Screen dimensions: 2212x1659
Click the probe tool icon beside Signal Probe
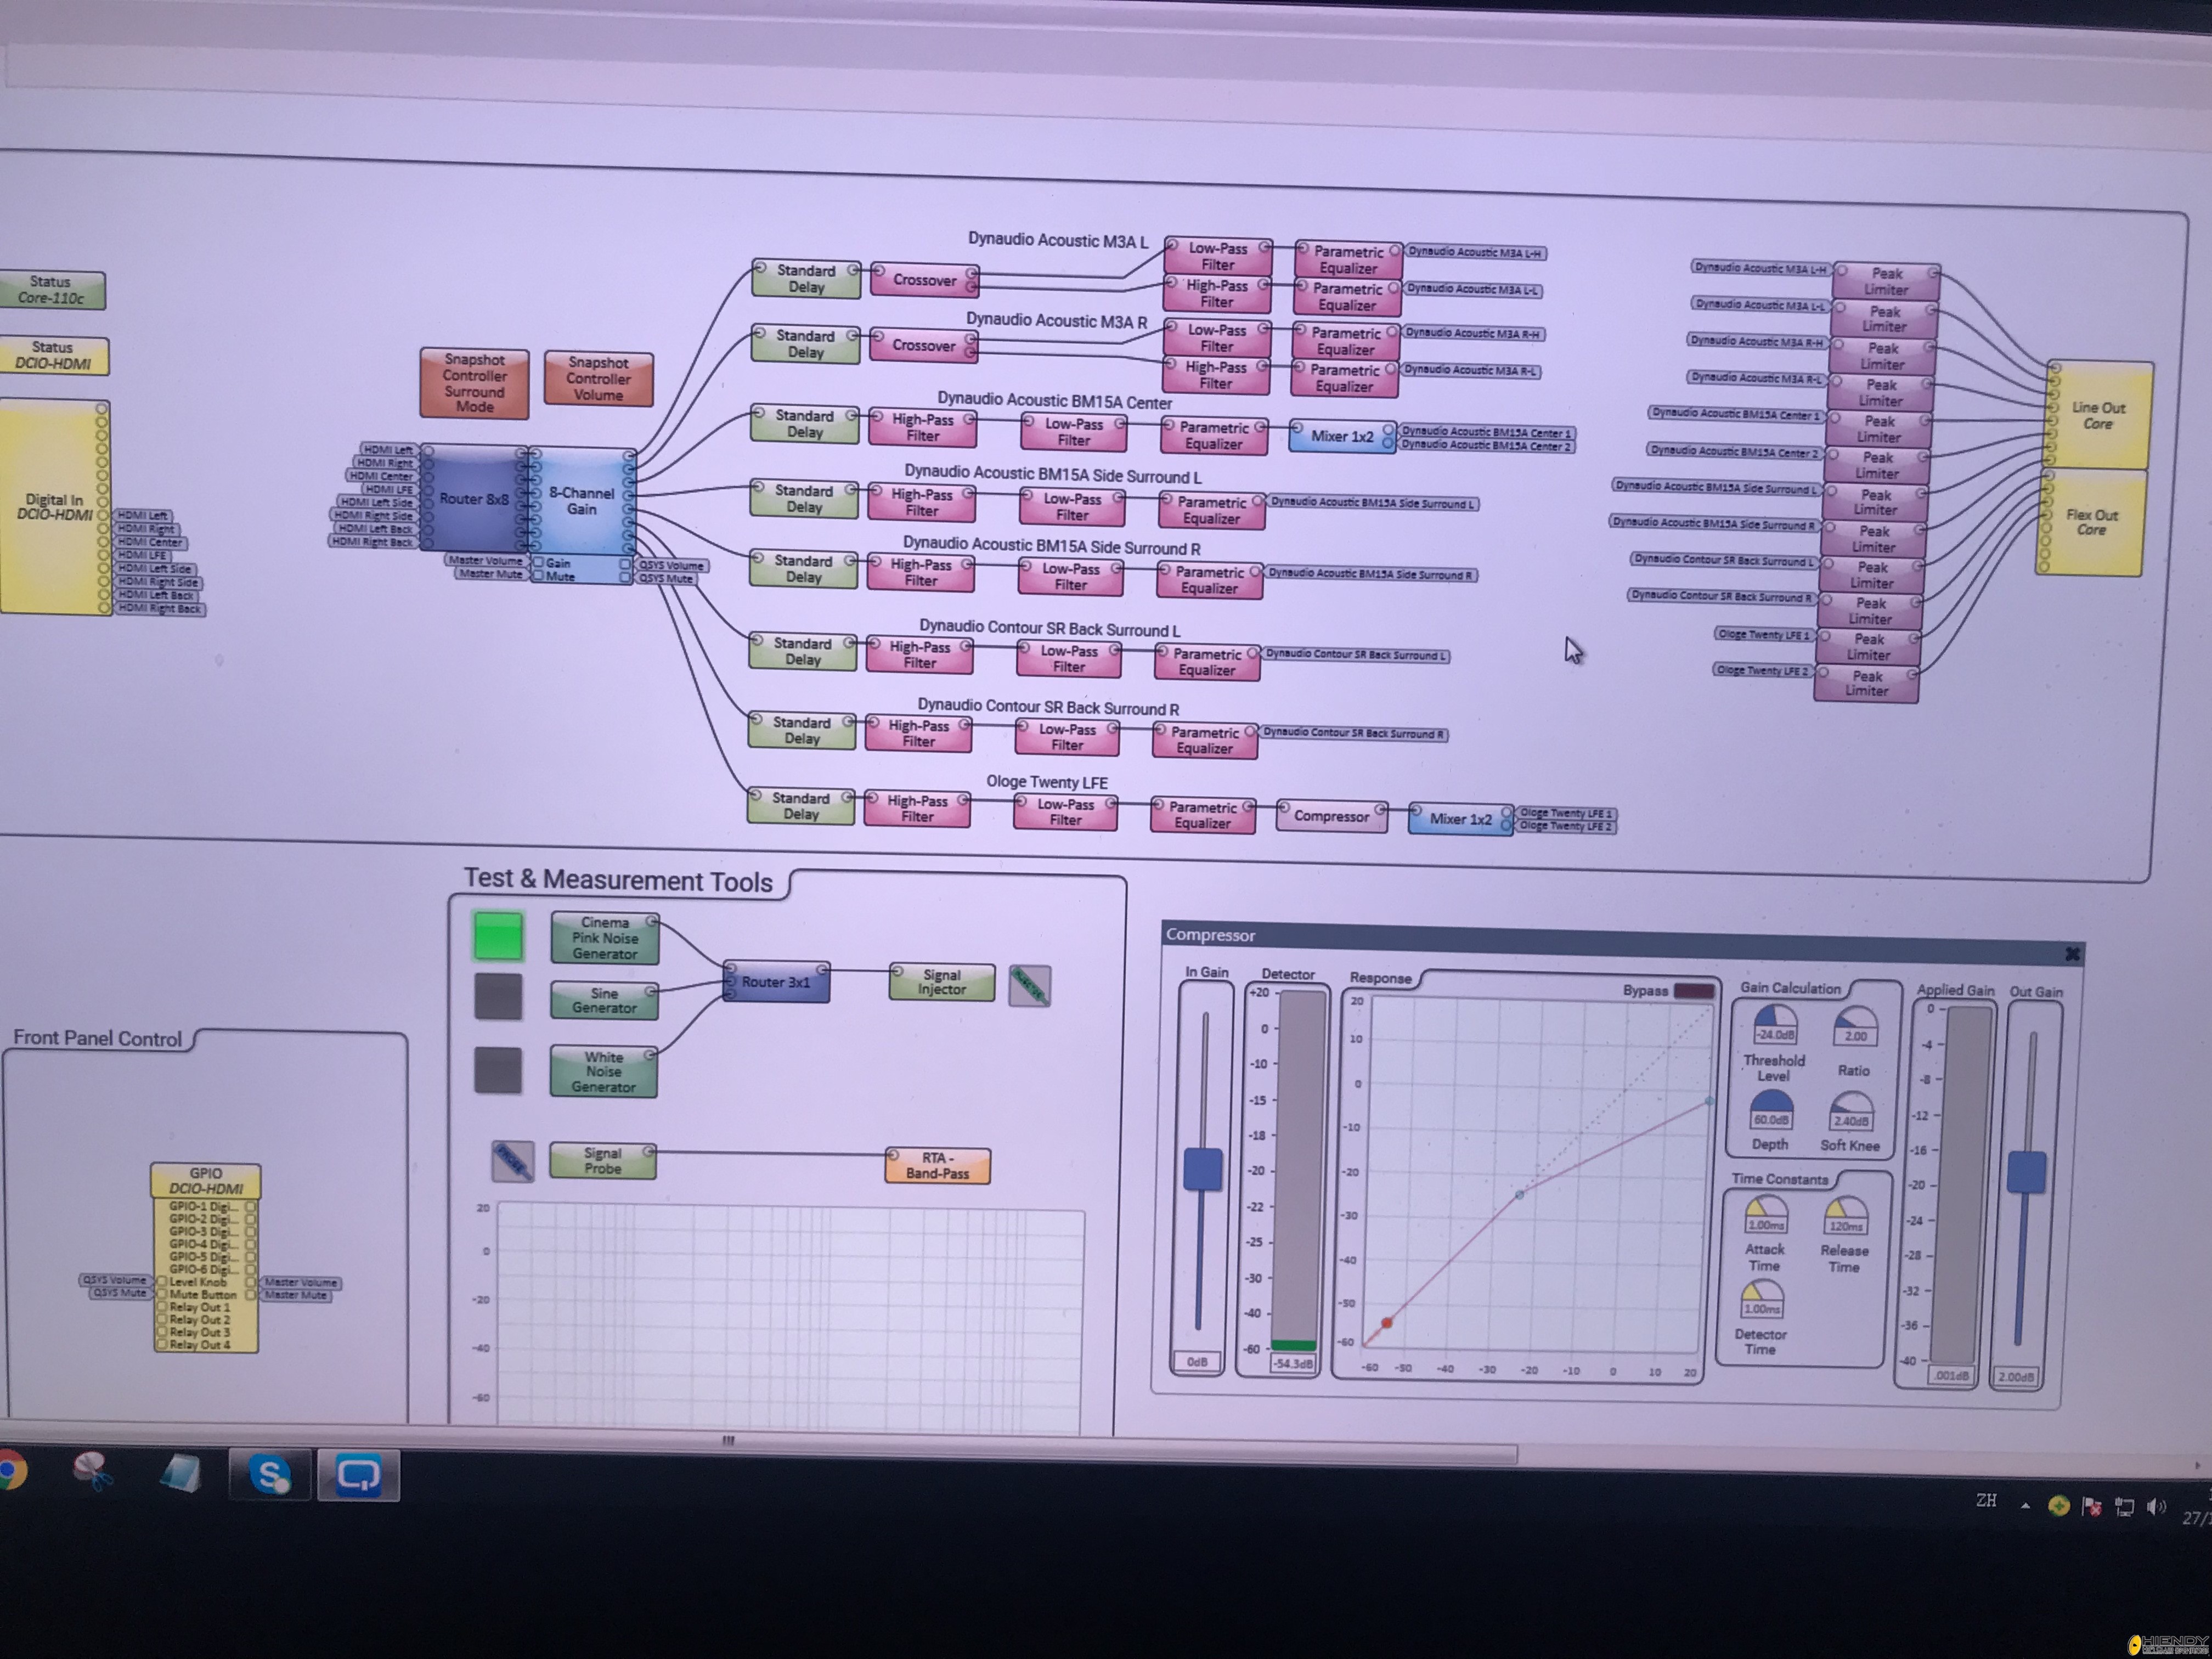tap(513, 1161)
